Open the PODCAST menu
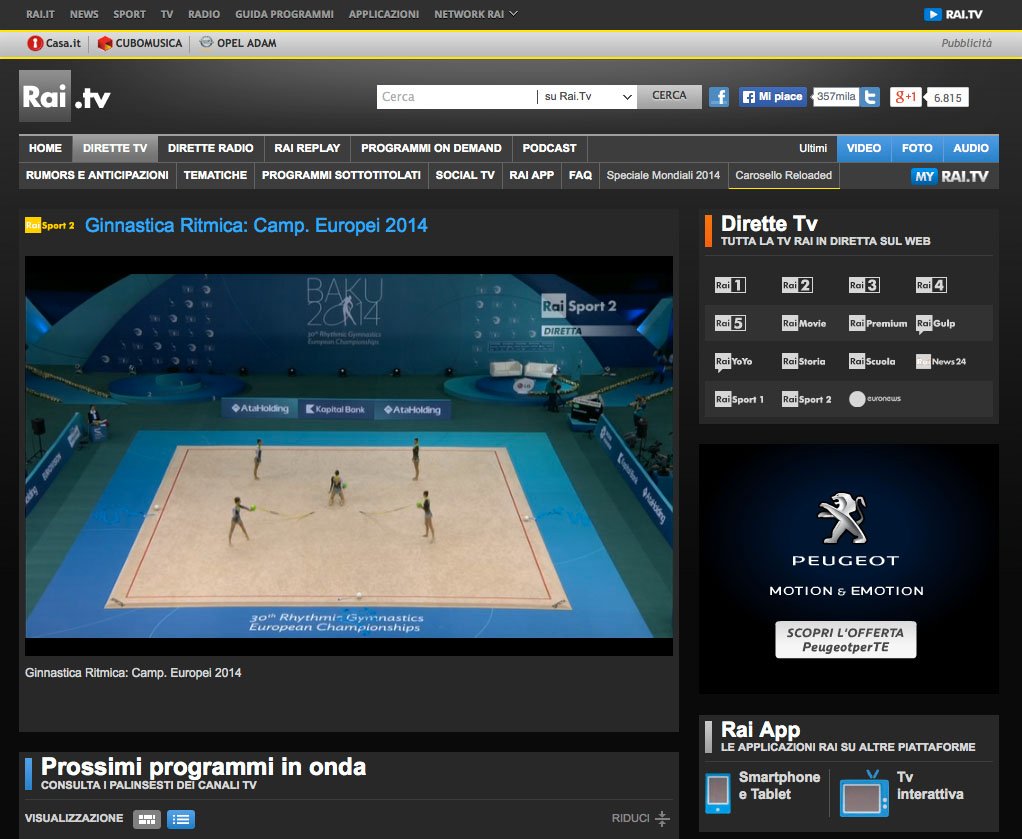The image size is (1022, 839). click(549, 148)
